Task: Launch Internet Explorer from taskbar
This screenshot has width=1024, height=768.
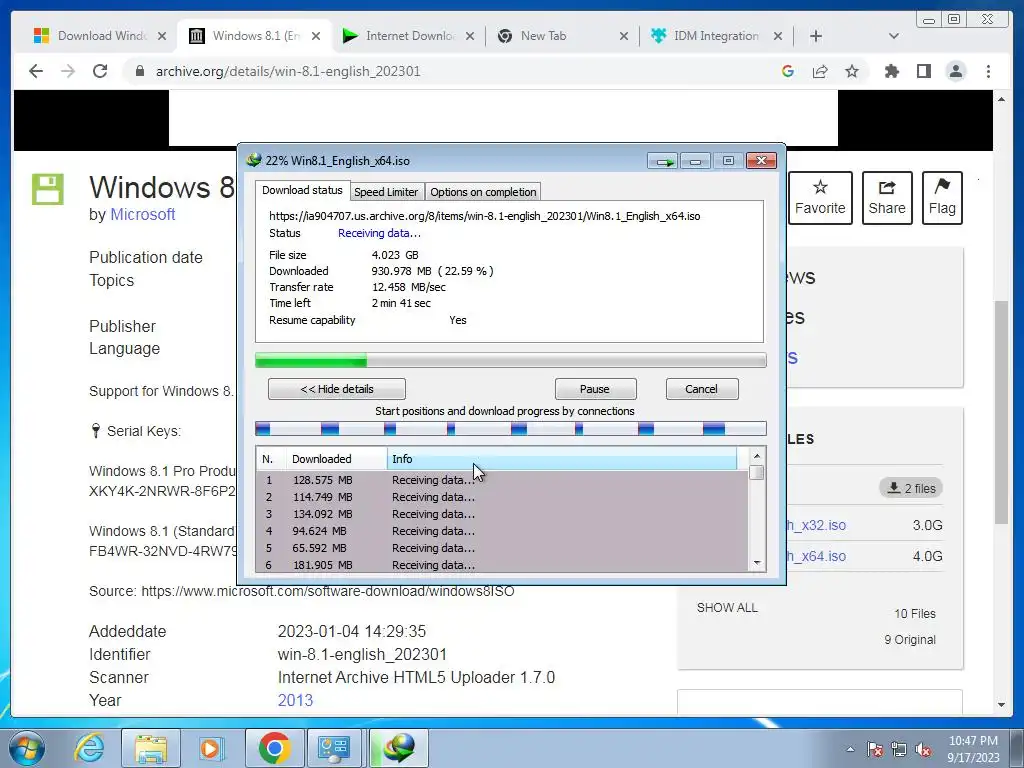Action: pos(89,748)
